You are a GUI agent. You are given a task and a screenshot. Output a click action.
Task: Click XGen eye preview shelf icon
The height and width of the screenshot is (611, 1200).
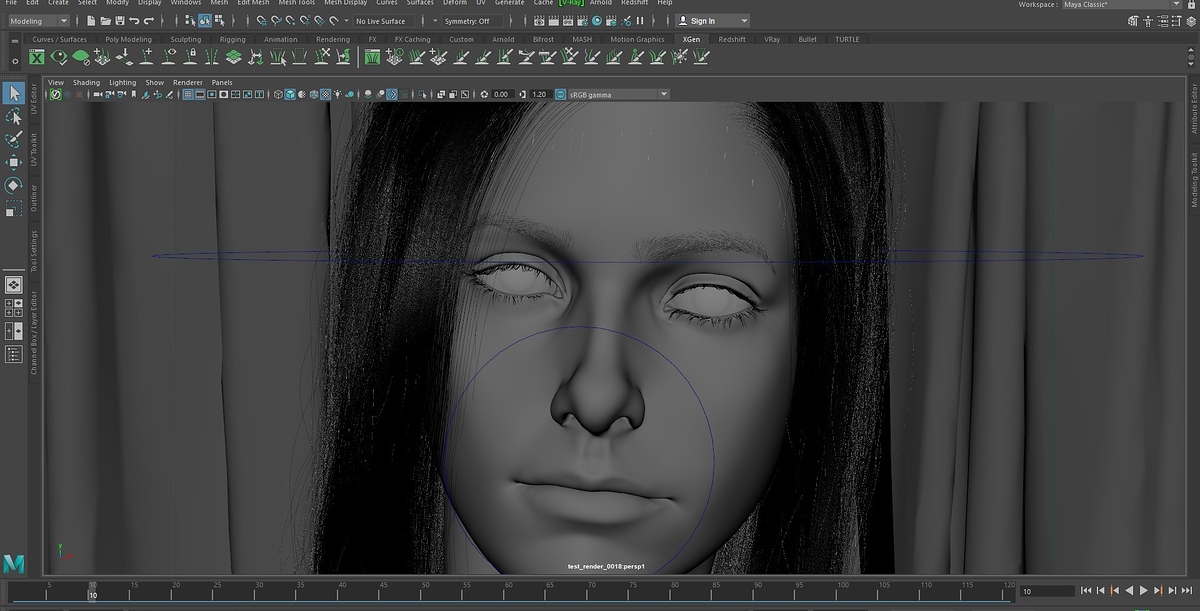click(x=58, y=57)
